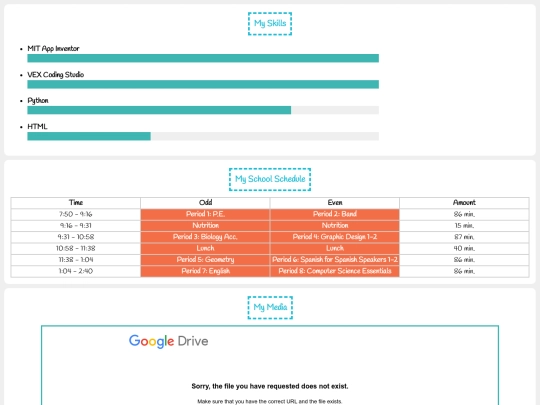Click the Lunch cell in Odd column

pos(205,248)
